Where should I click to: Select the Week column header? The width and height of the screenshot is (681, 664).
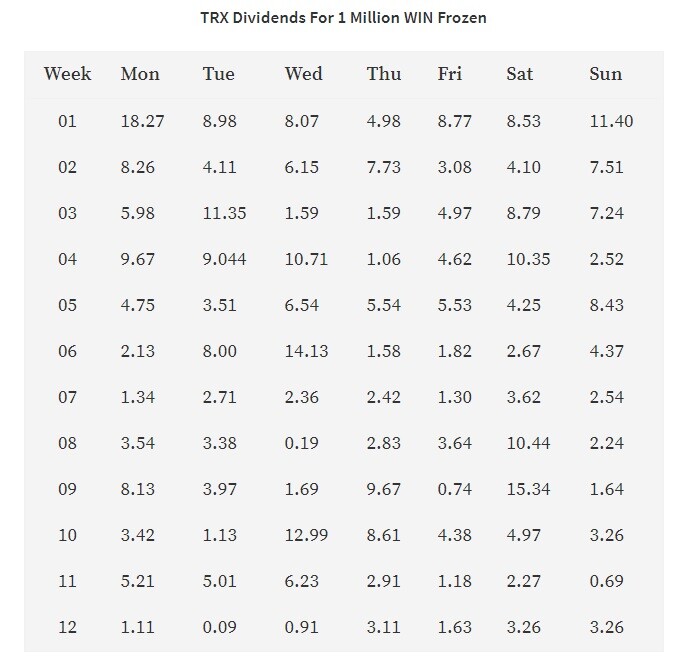(67, 73)
